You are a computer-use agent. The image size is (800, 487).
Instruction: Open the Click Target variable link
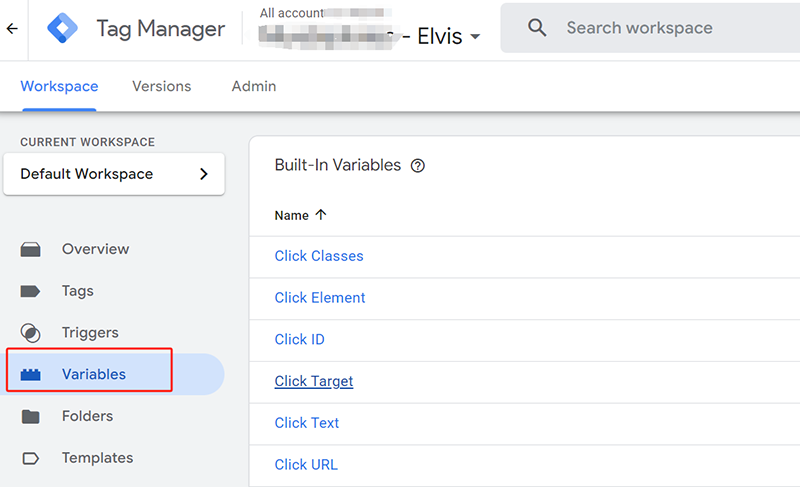tap(314, 381)
